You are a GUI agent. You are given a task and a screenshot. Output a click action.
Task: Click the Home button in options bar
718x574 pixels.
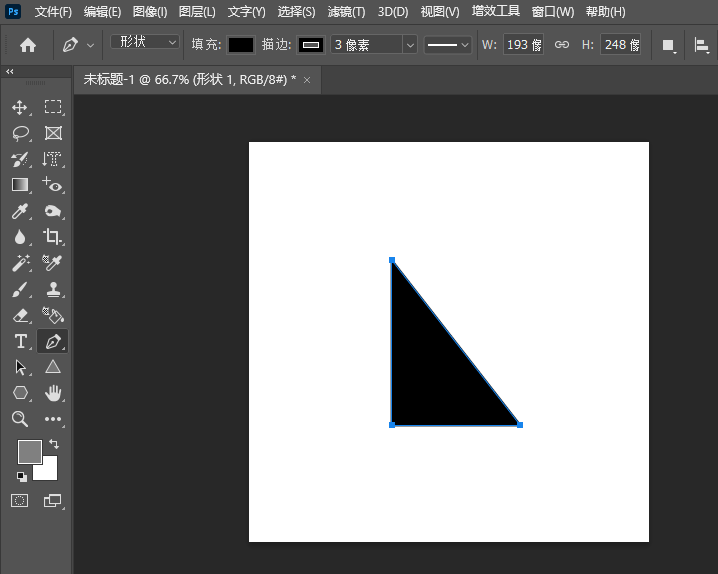28,45
